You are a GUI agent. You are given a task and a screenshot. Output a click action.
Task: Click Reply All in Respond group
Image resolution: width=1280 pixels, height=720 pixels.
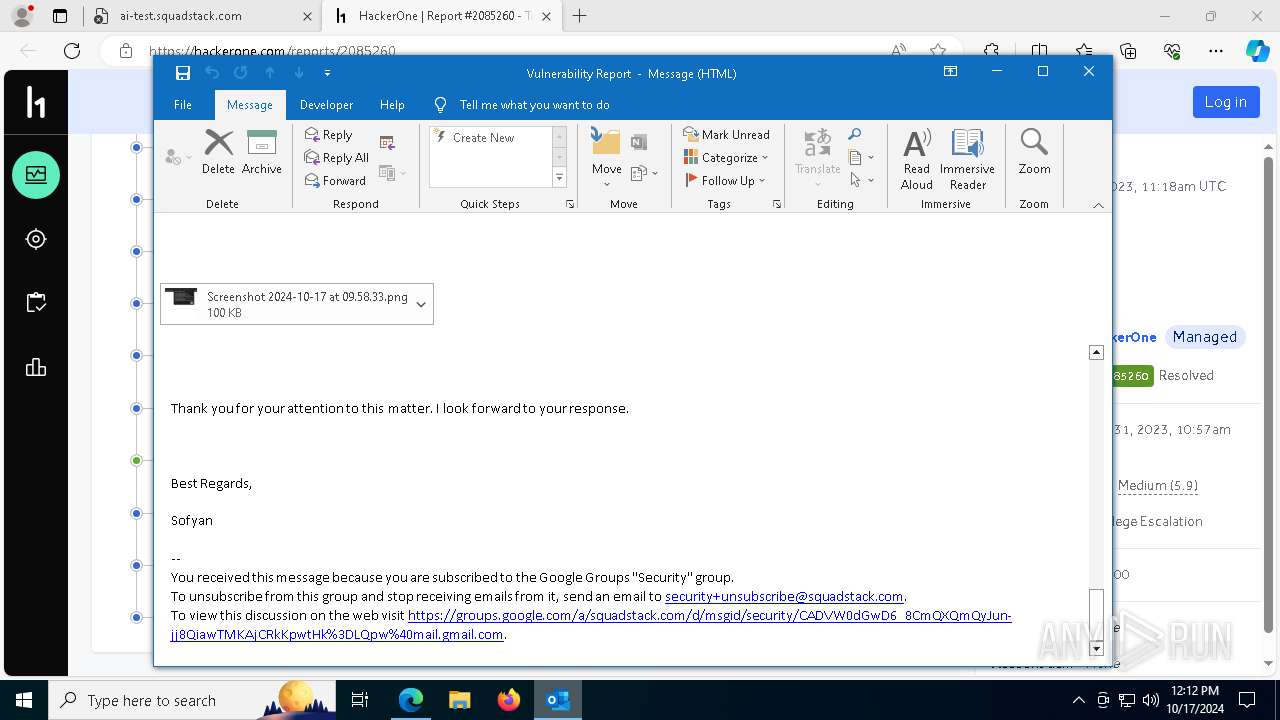pyautogui.click(x=337, y=158)
